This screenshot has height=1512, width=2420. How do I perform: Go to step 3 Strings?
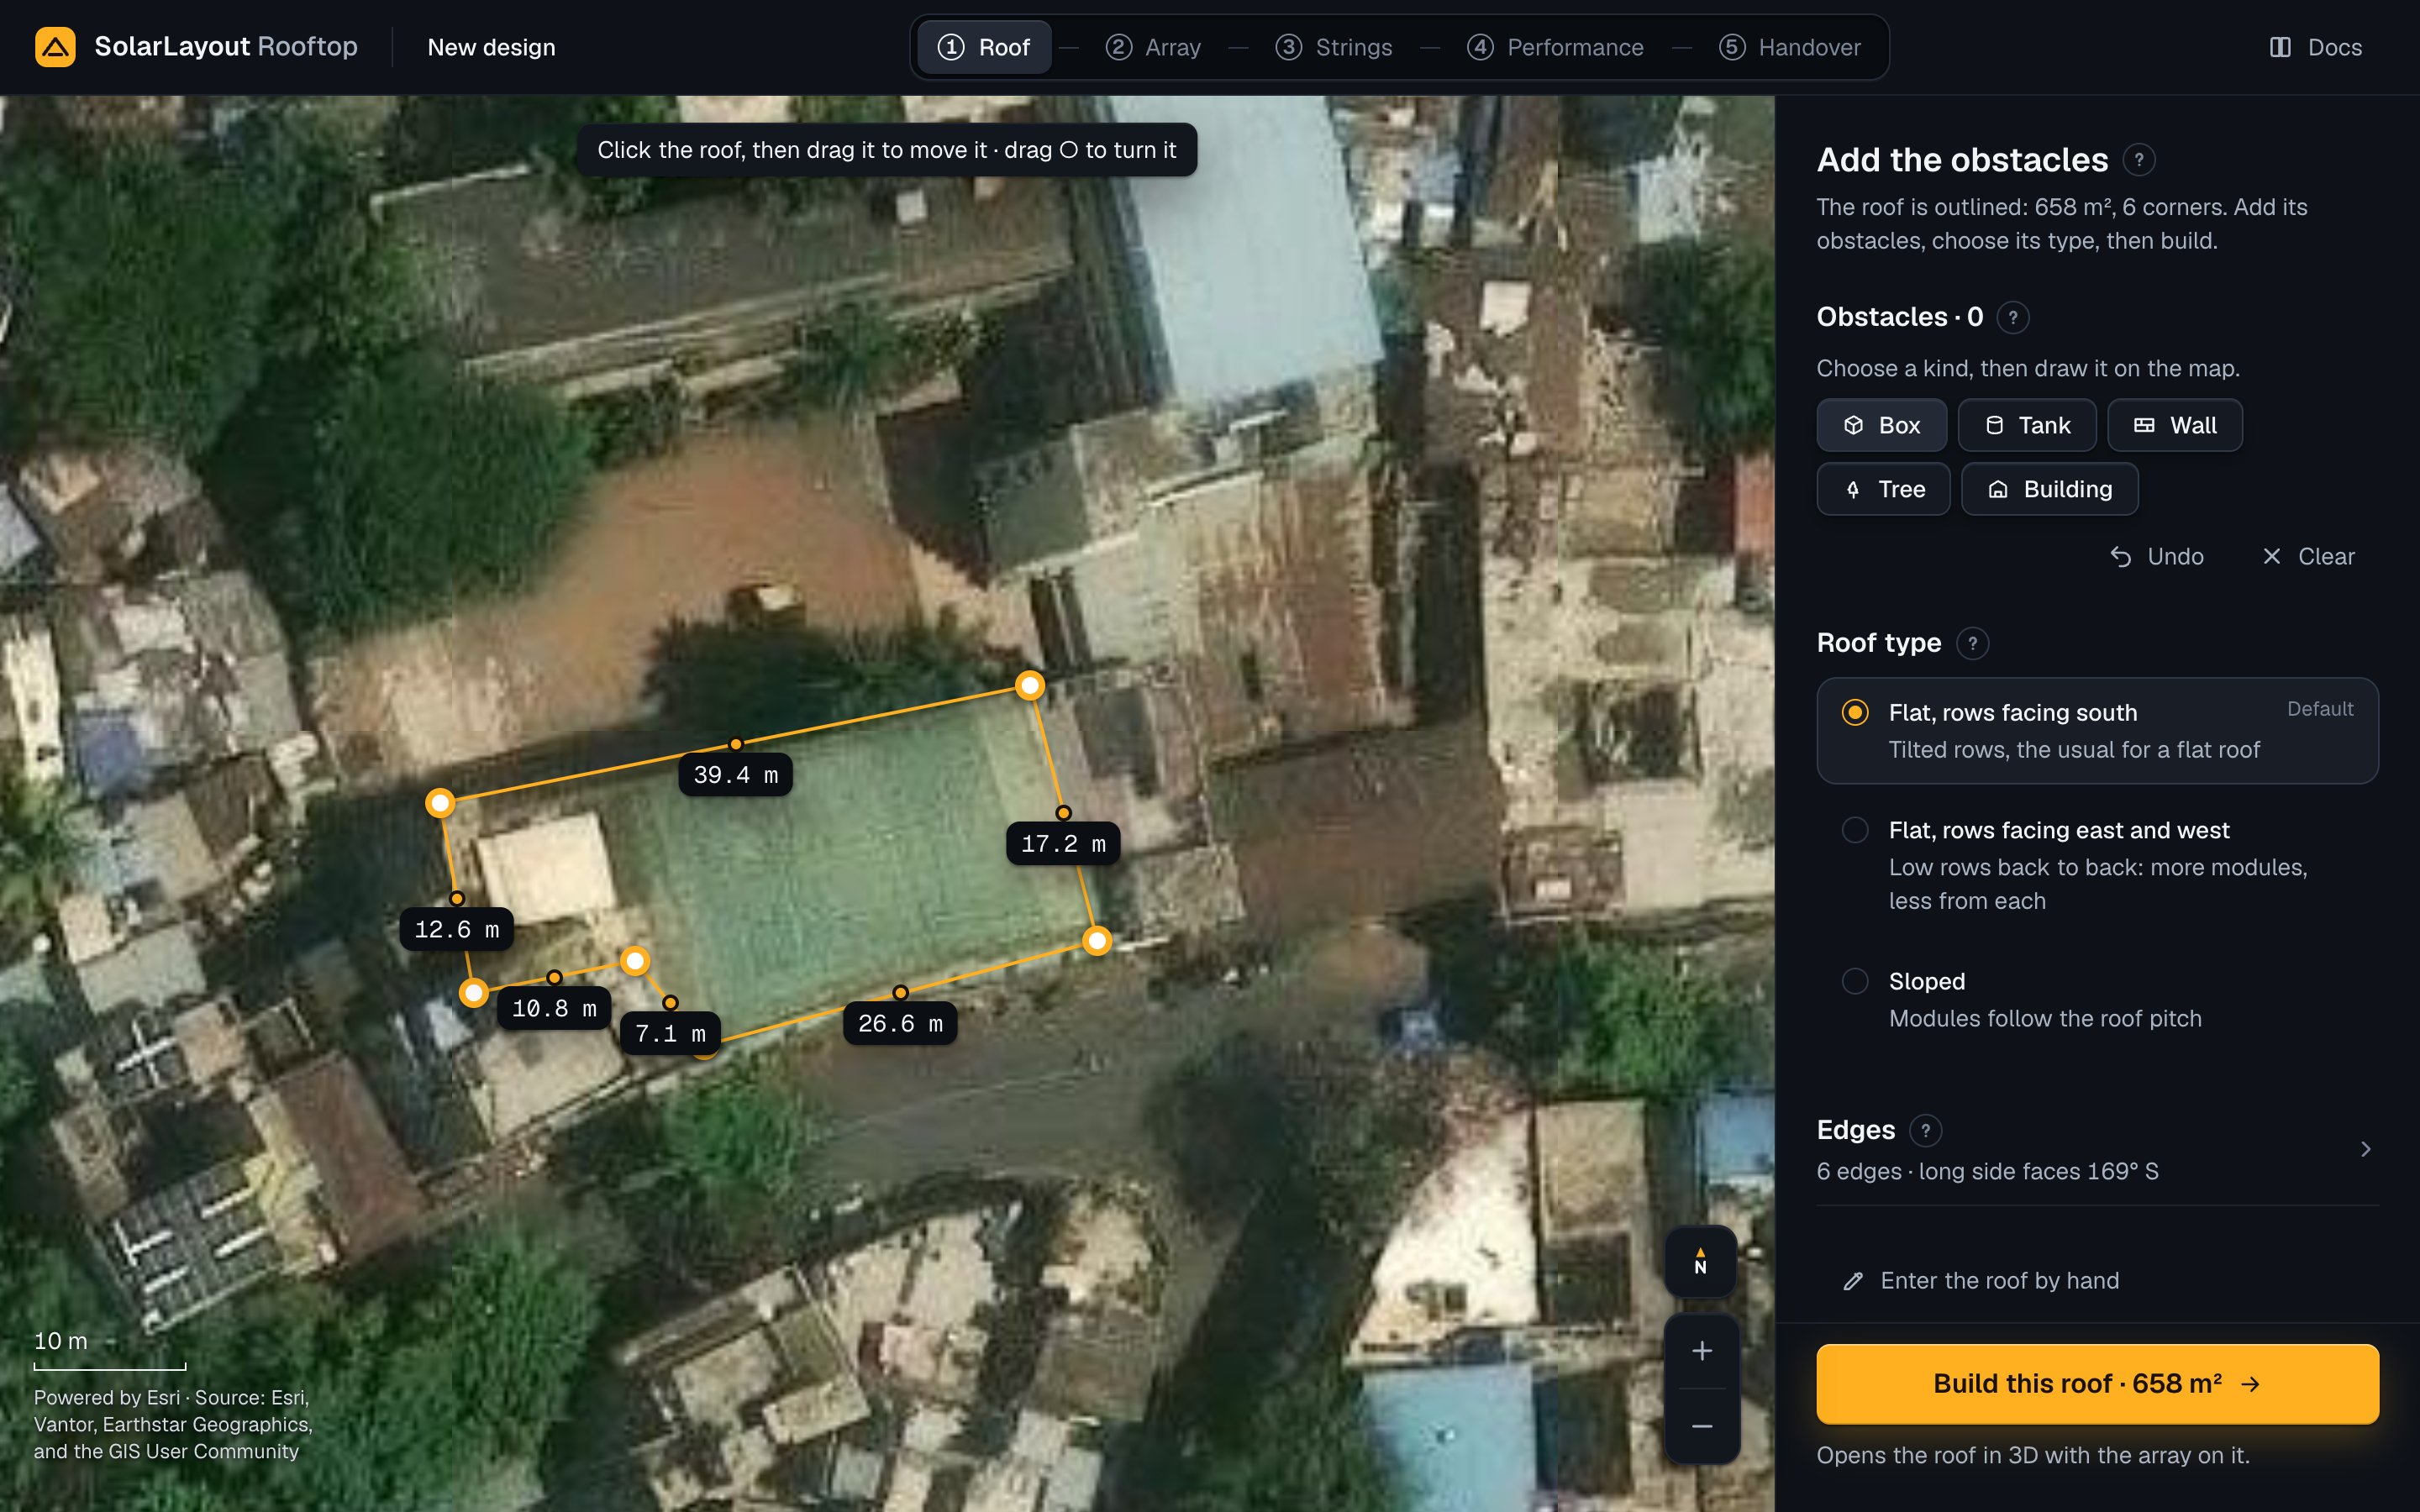pos(1334,47)
